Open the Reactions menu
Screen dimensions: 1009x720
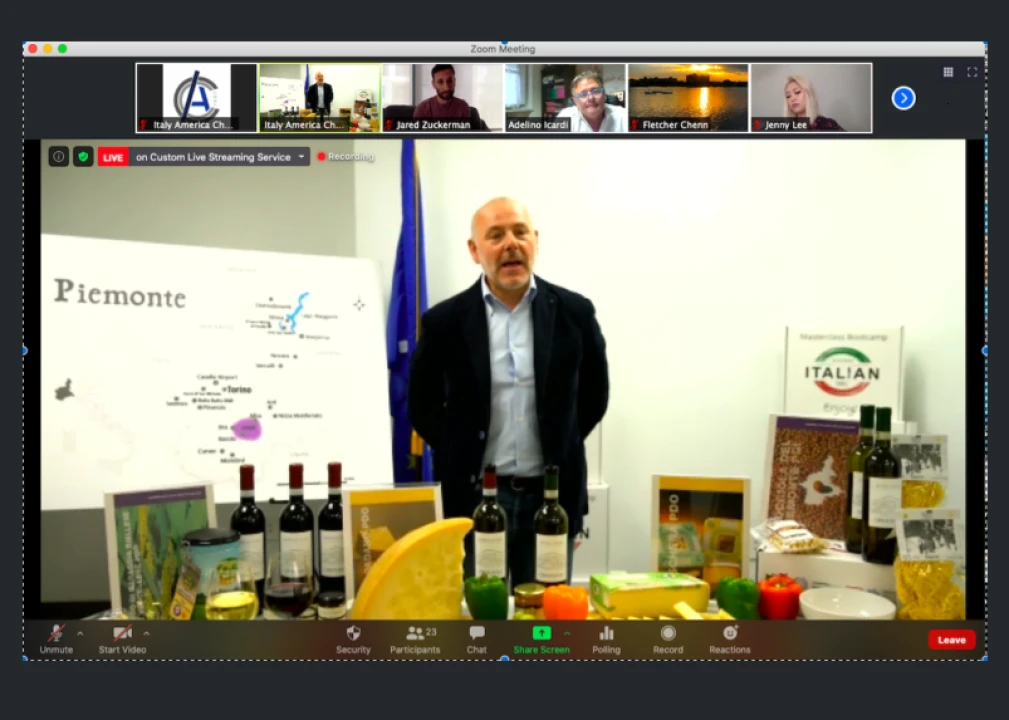(730, 638)
